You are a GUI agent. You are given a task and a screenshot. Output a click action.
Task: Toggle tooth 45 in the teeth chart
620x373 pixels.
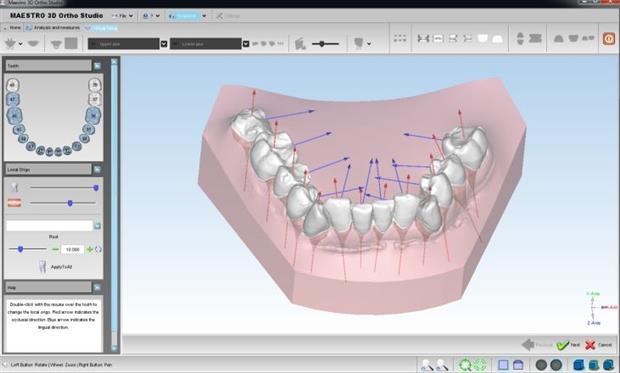[x=18, y=129]
